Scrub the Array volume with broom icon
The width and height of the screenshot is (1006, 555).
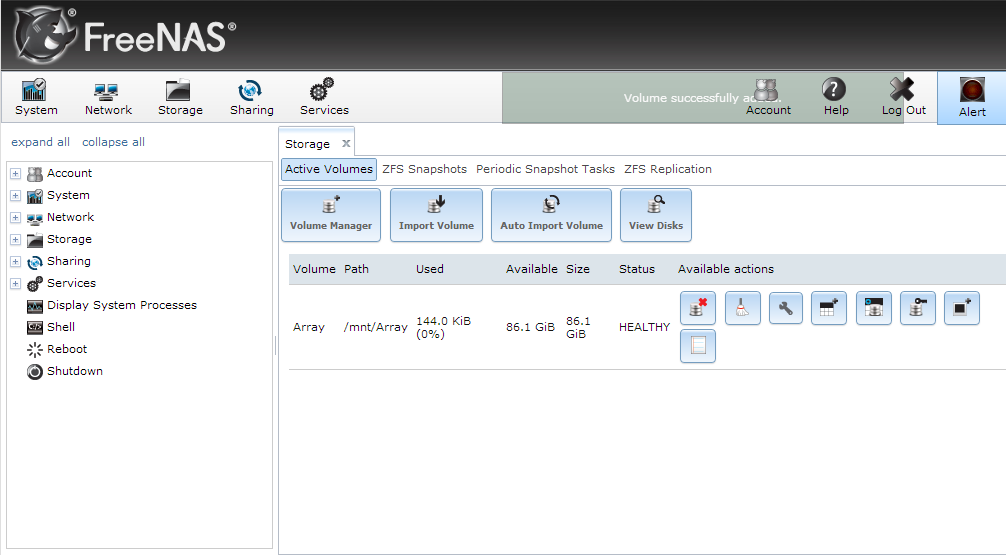tap(742, 308)
